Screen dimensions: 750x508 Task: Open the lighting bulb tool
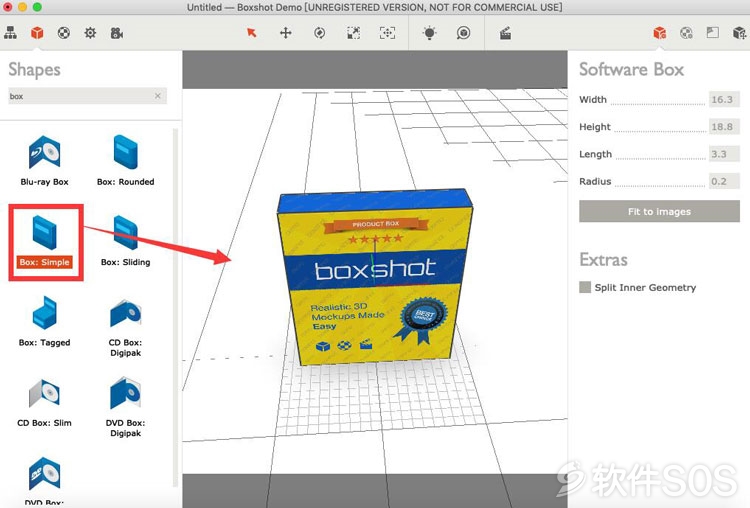[430, 33]
